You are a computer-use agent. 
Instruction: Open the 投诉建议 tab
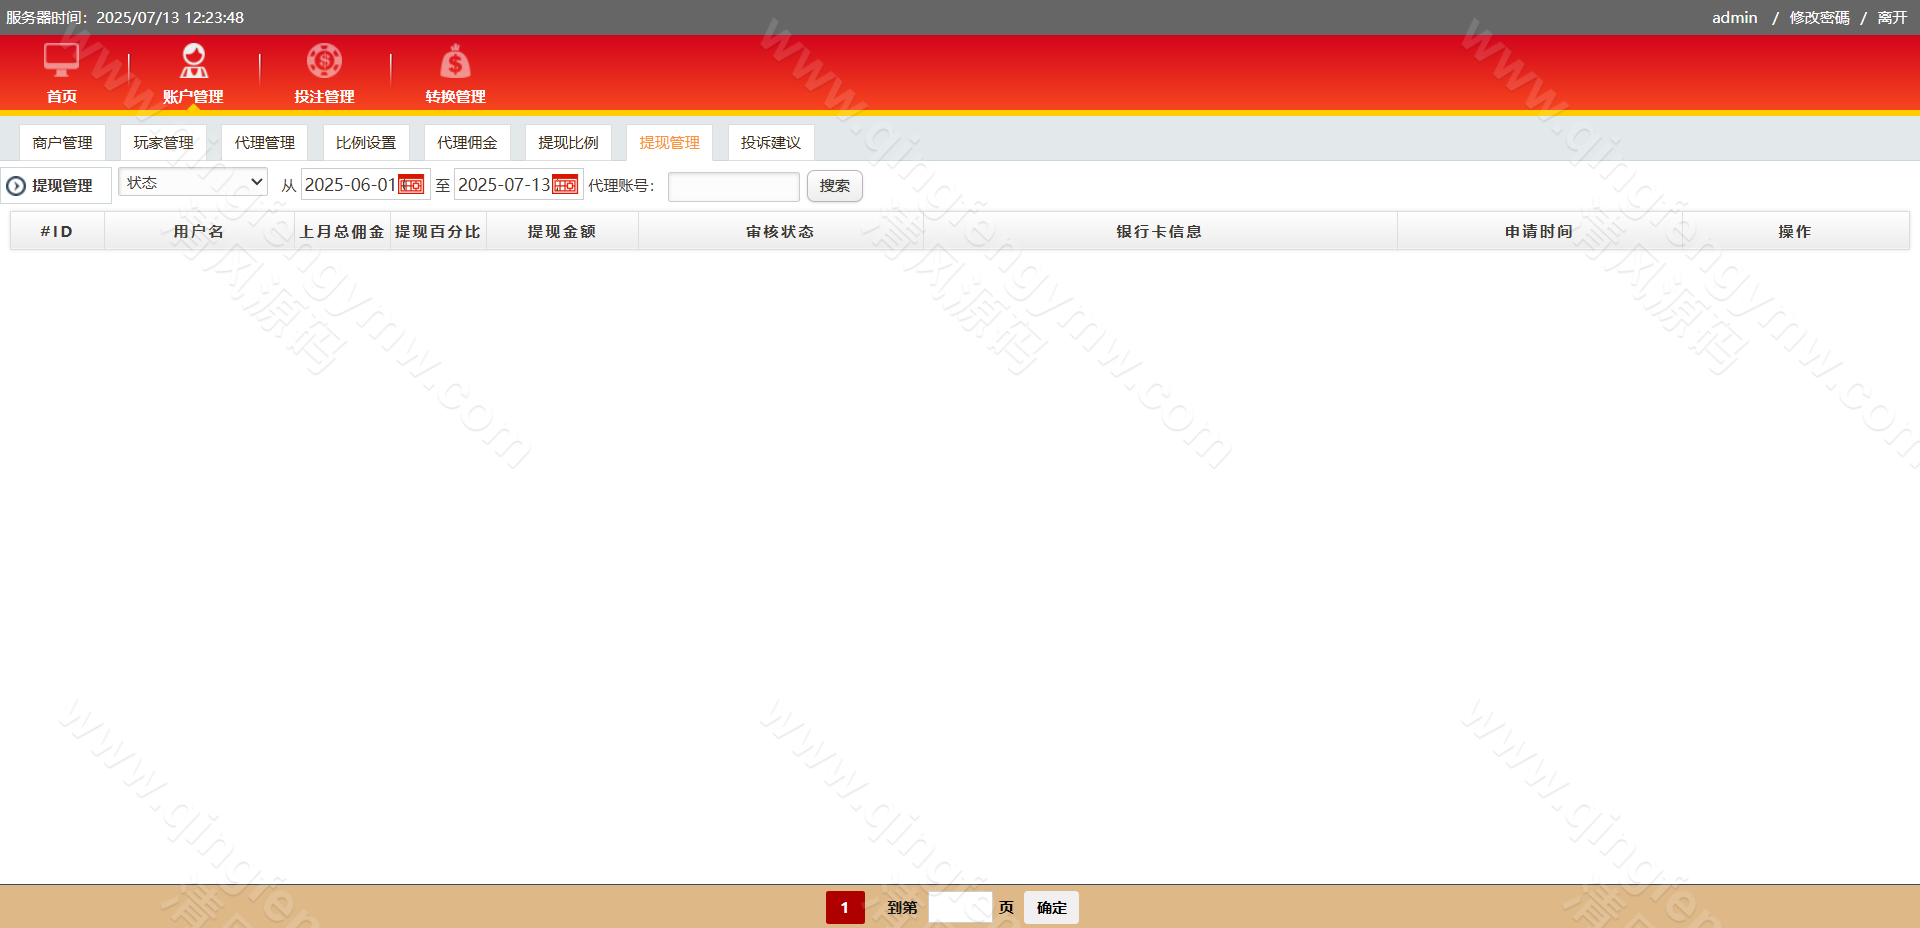coord(770,143)
